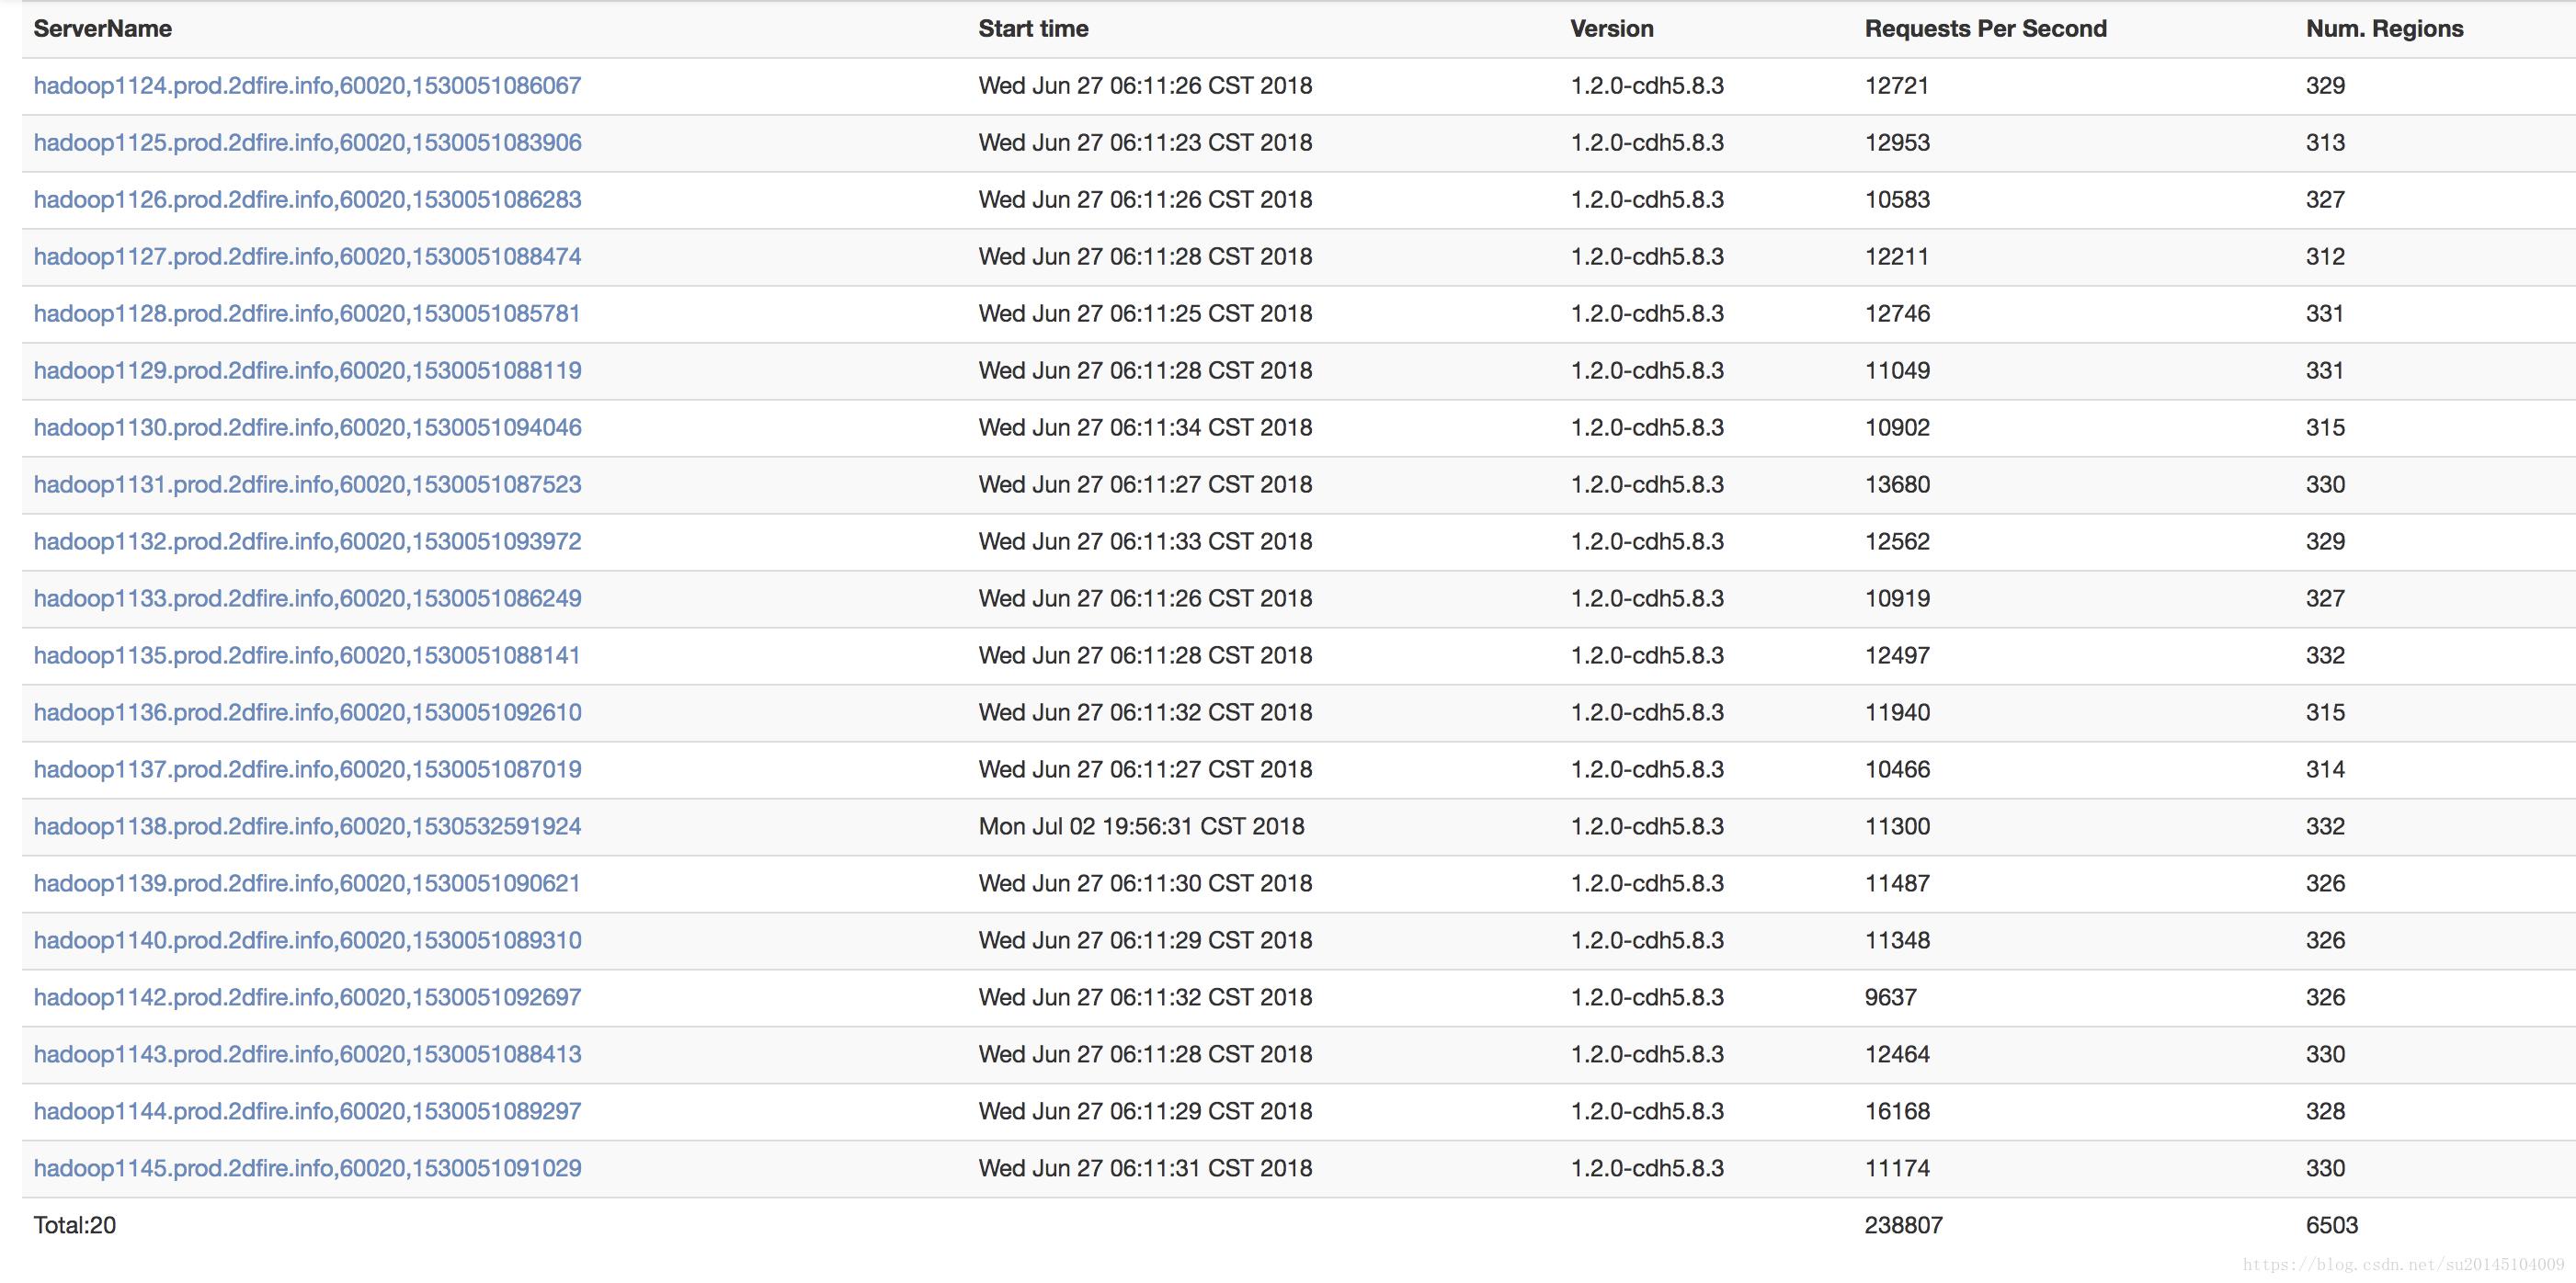This screenshot has height=1283, width=2576.
Task: Open the hadoop1130 region server link
Action: coord(307,428)
